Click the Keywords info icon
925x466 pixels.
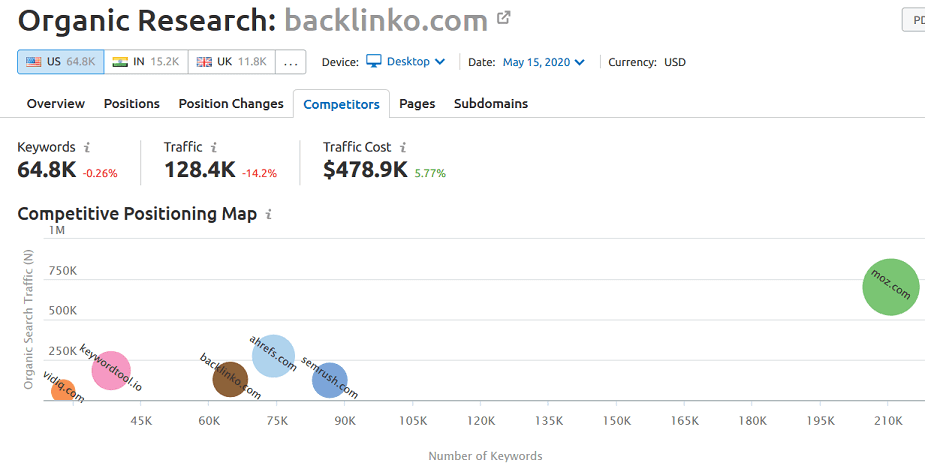87,147
